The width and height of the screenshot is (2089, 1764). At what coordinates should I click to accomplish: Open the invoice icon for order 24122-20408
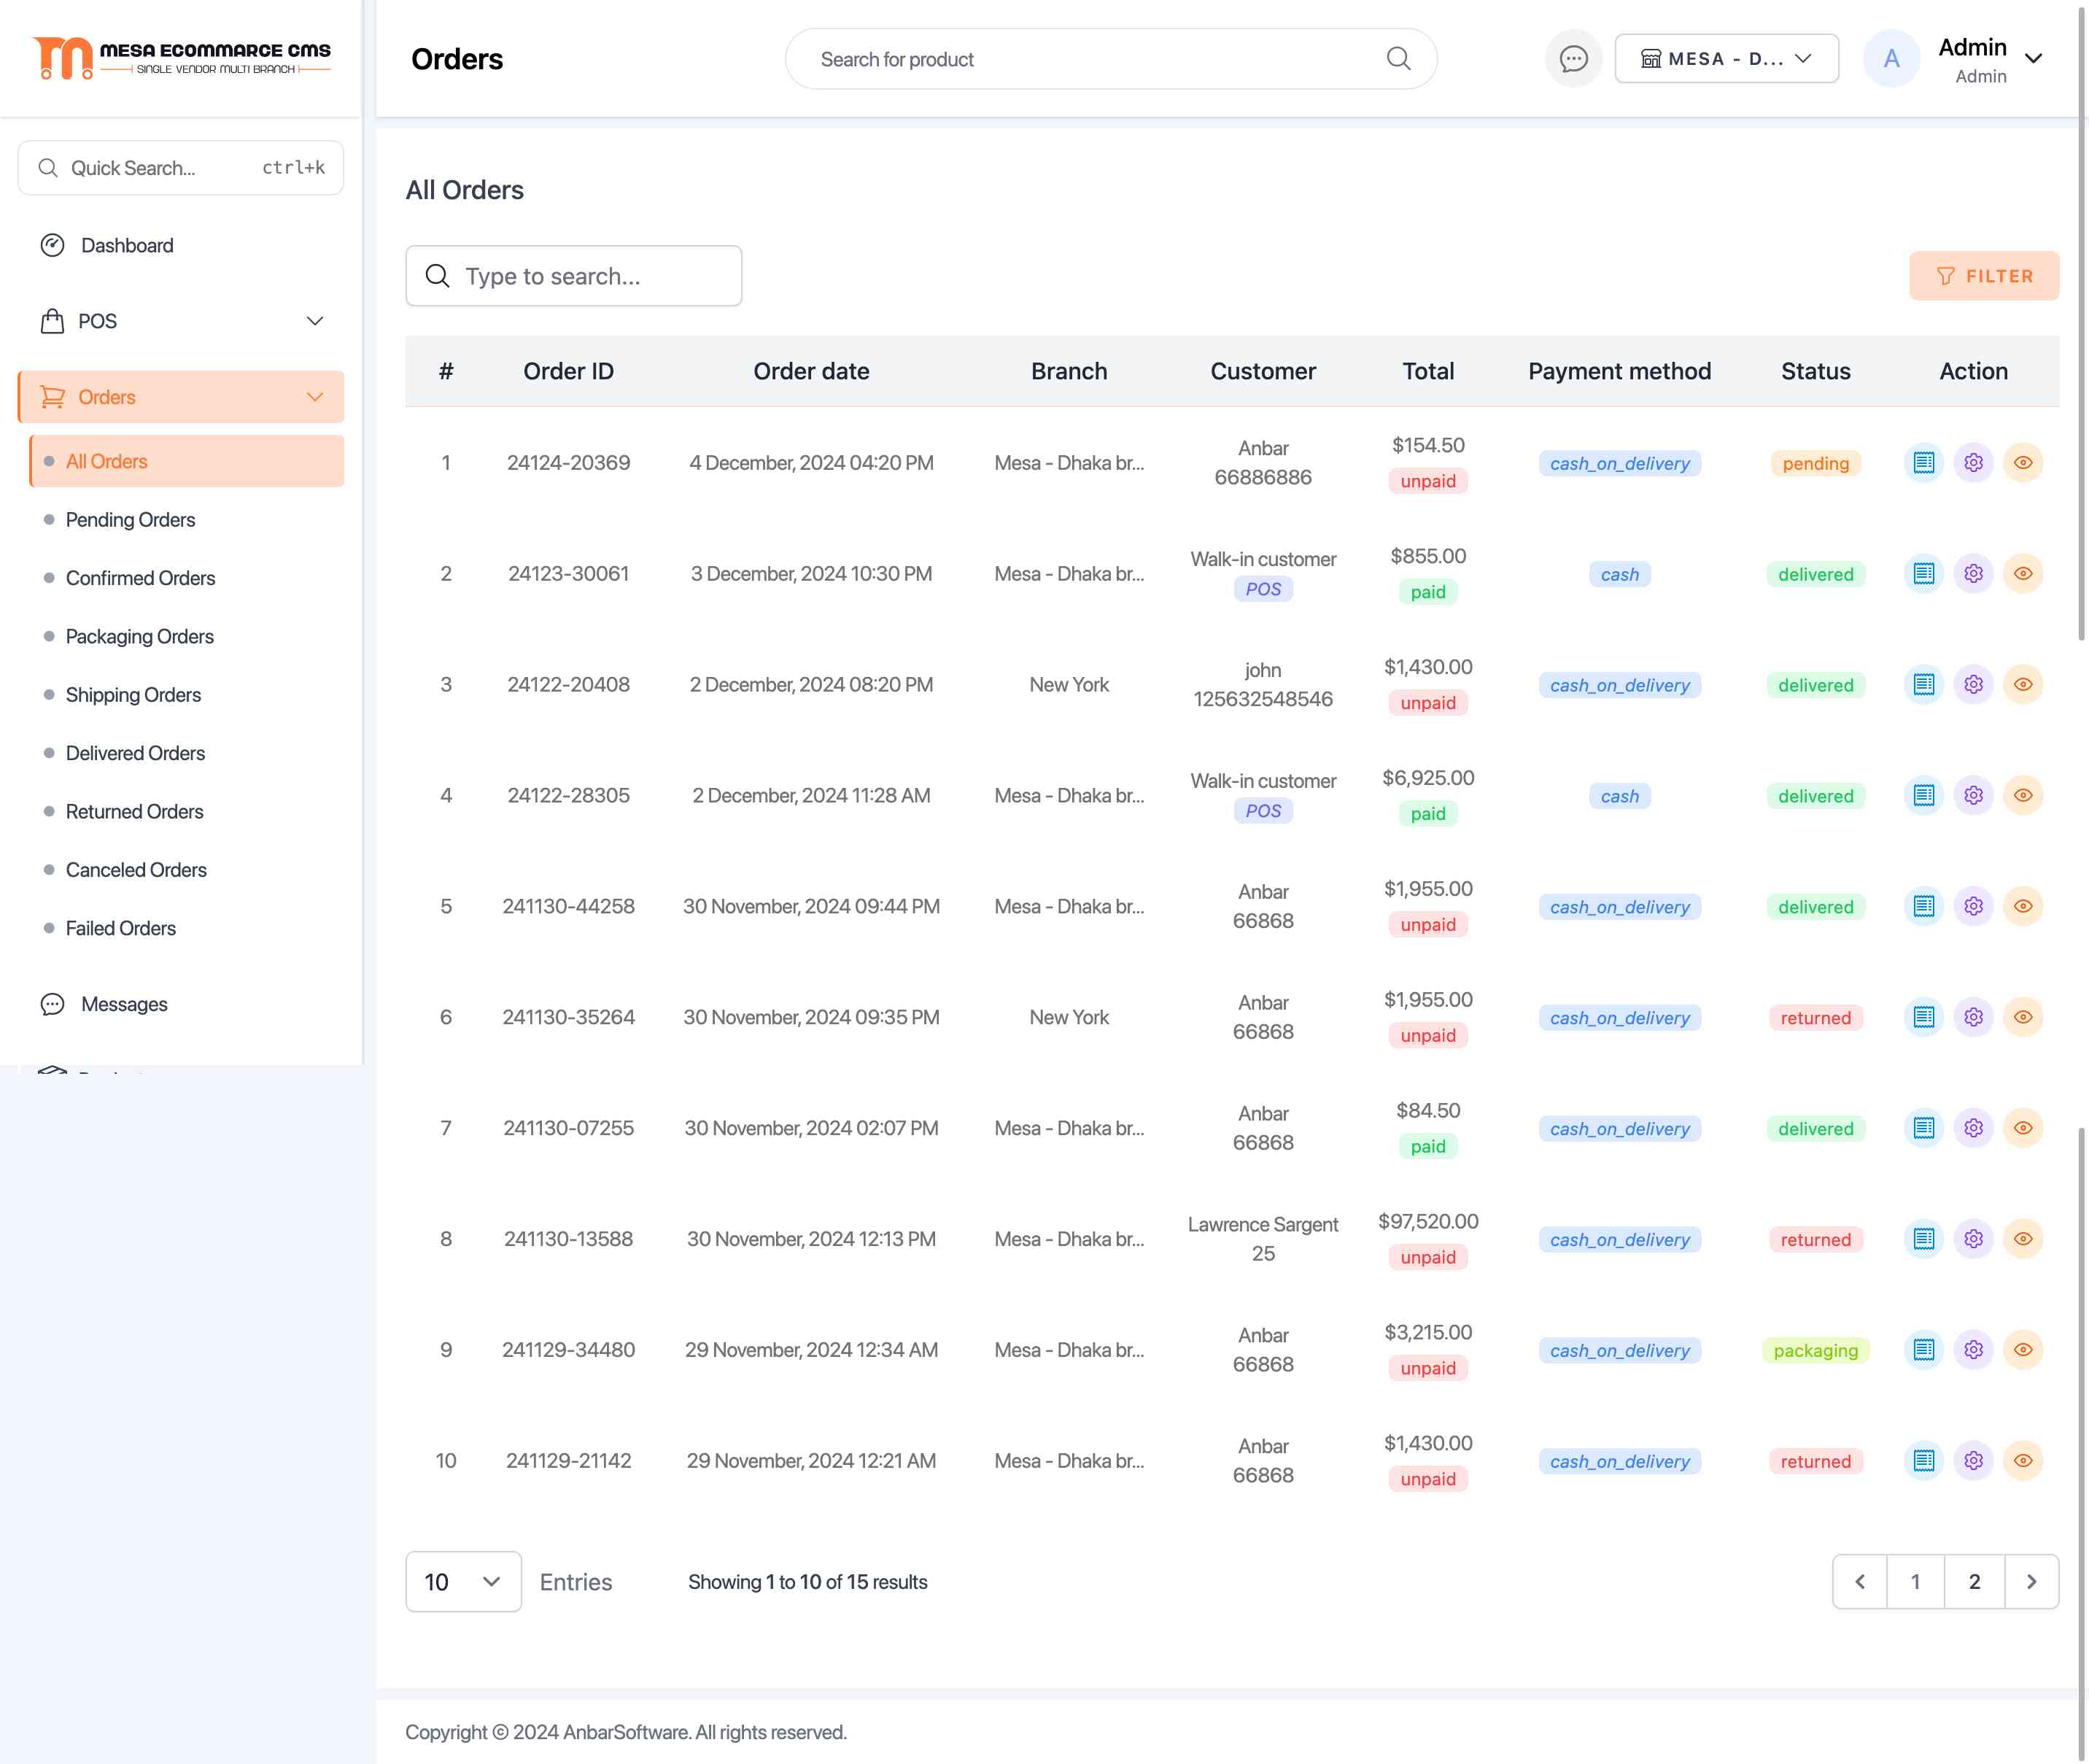tap(1923, 685)
